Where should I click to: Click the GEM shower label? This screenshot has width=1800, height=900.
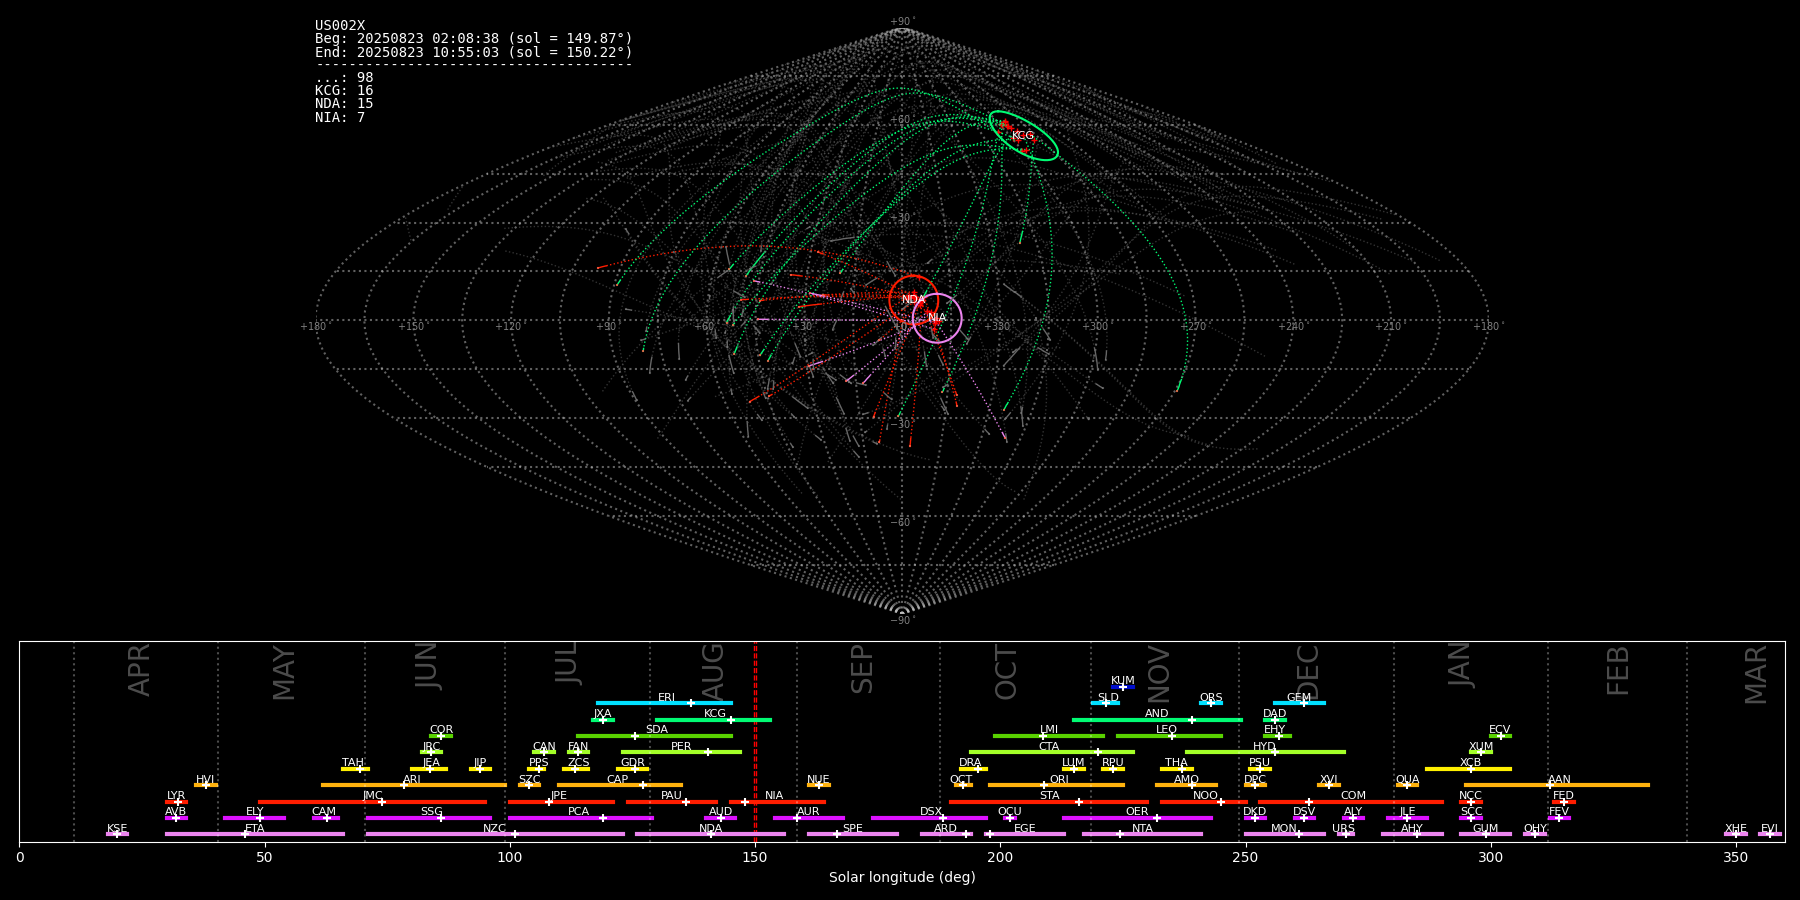point(1299,698)
